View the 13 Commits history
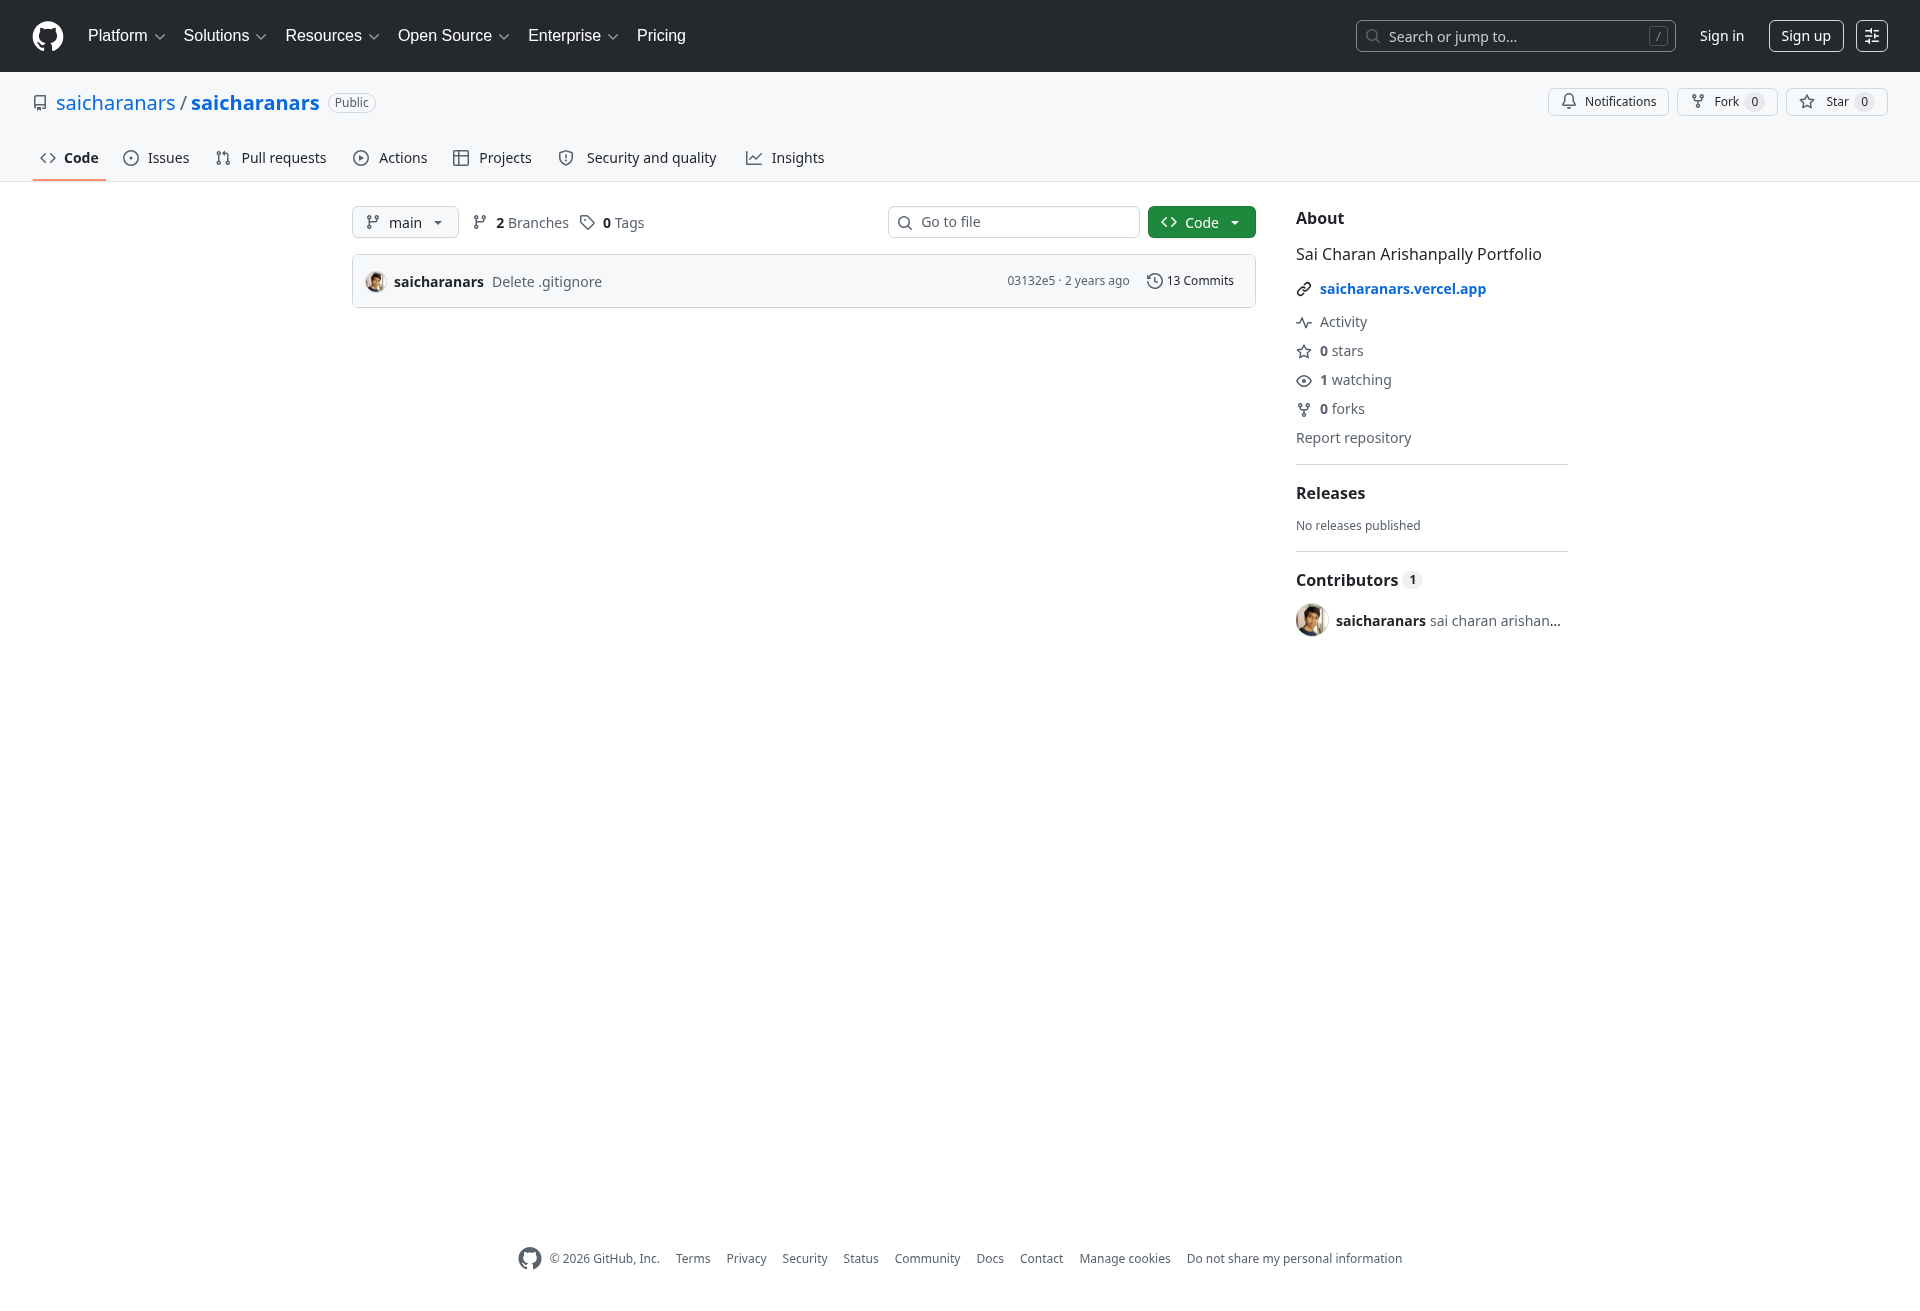 pyautogui.click(x=1190, y=281)
